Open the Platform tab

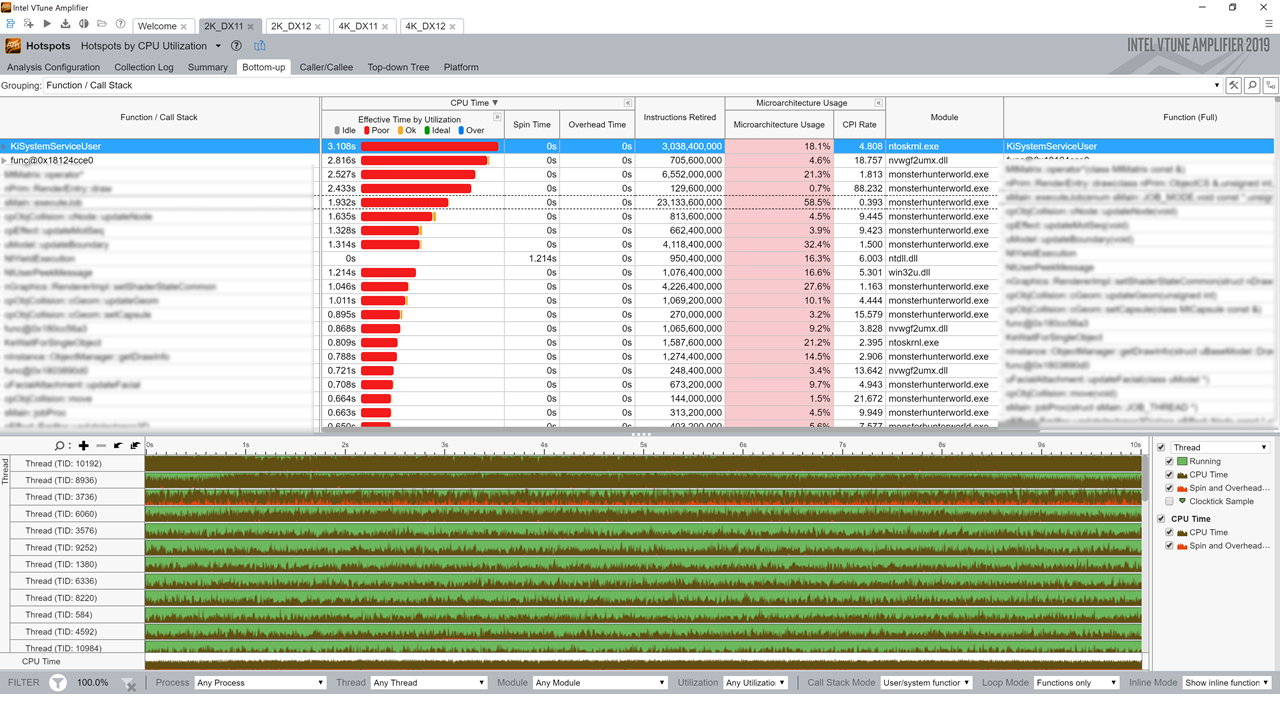click(x=461, y=67)
